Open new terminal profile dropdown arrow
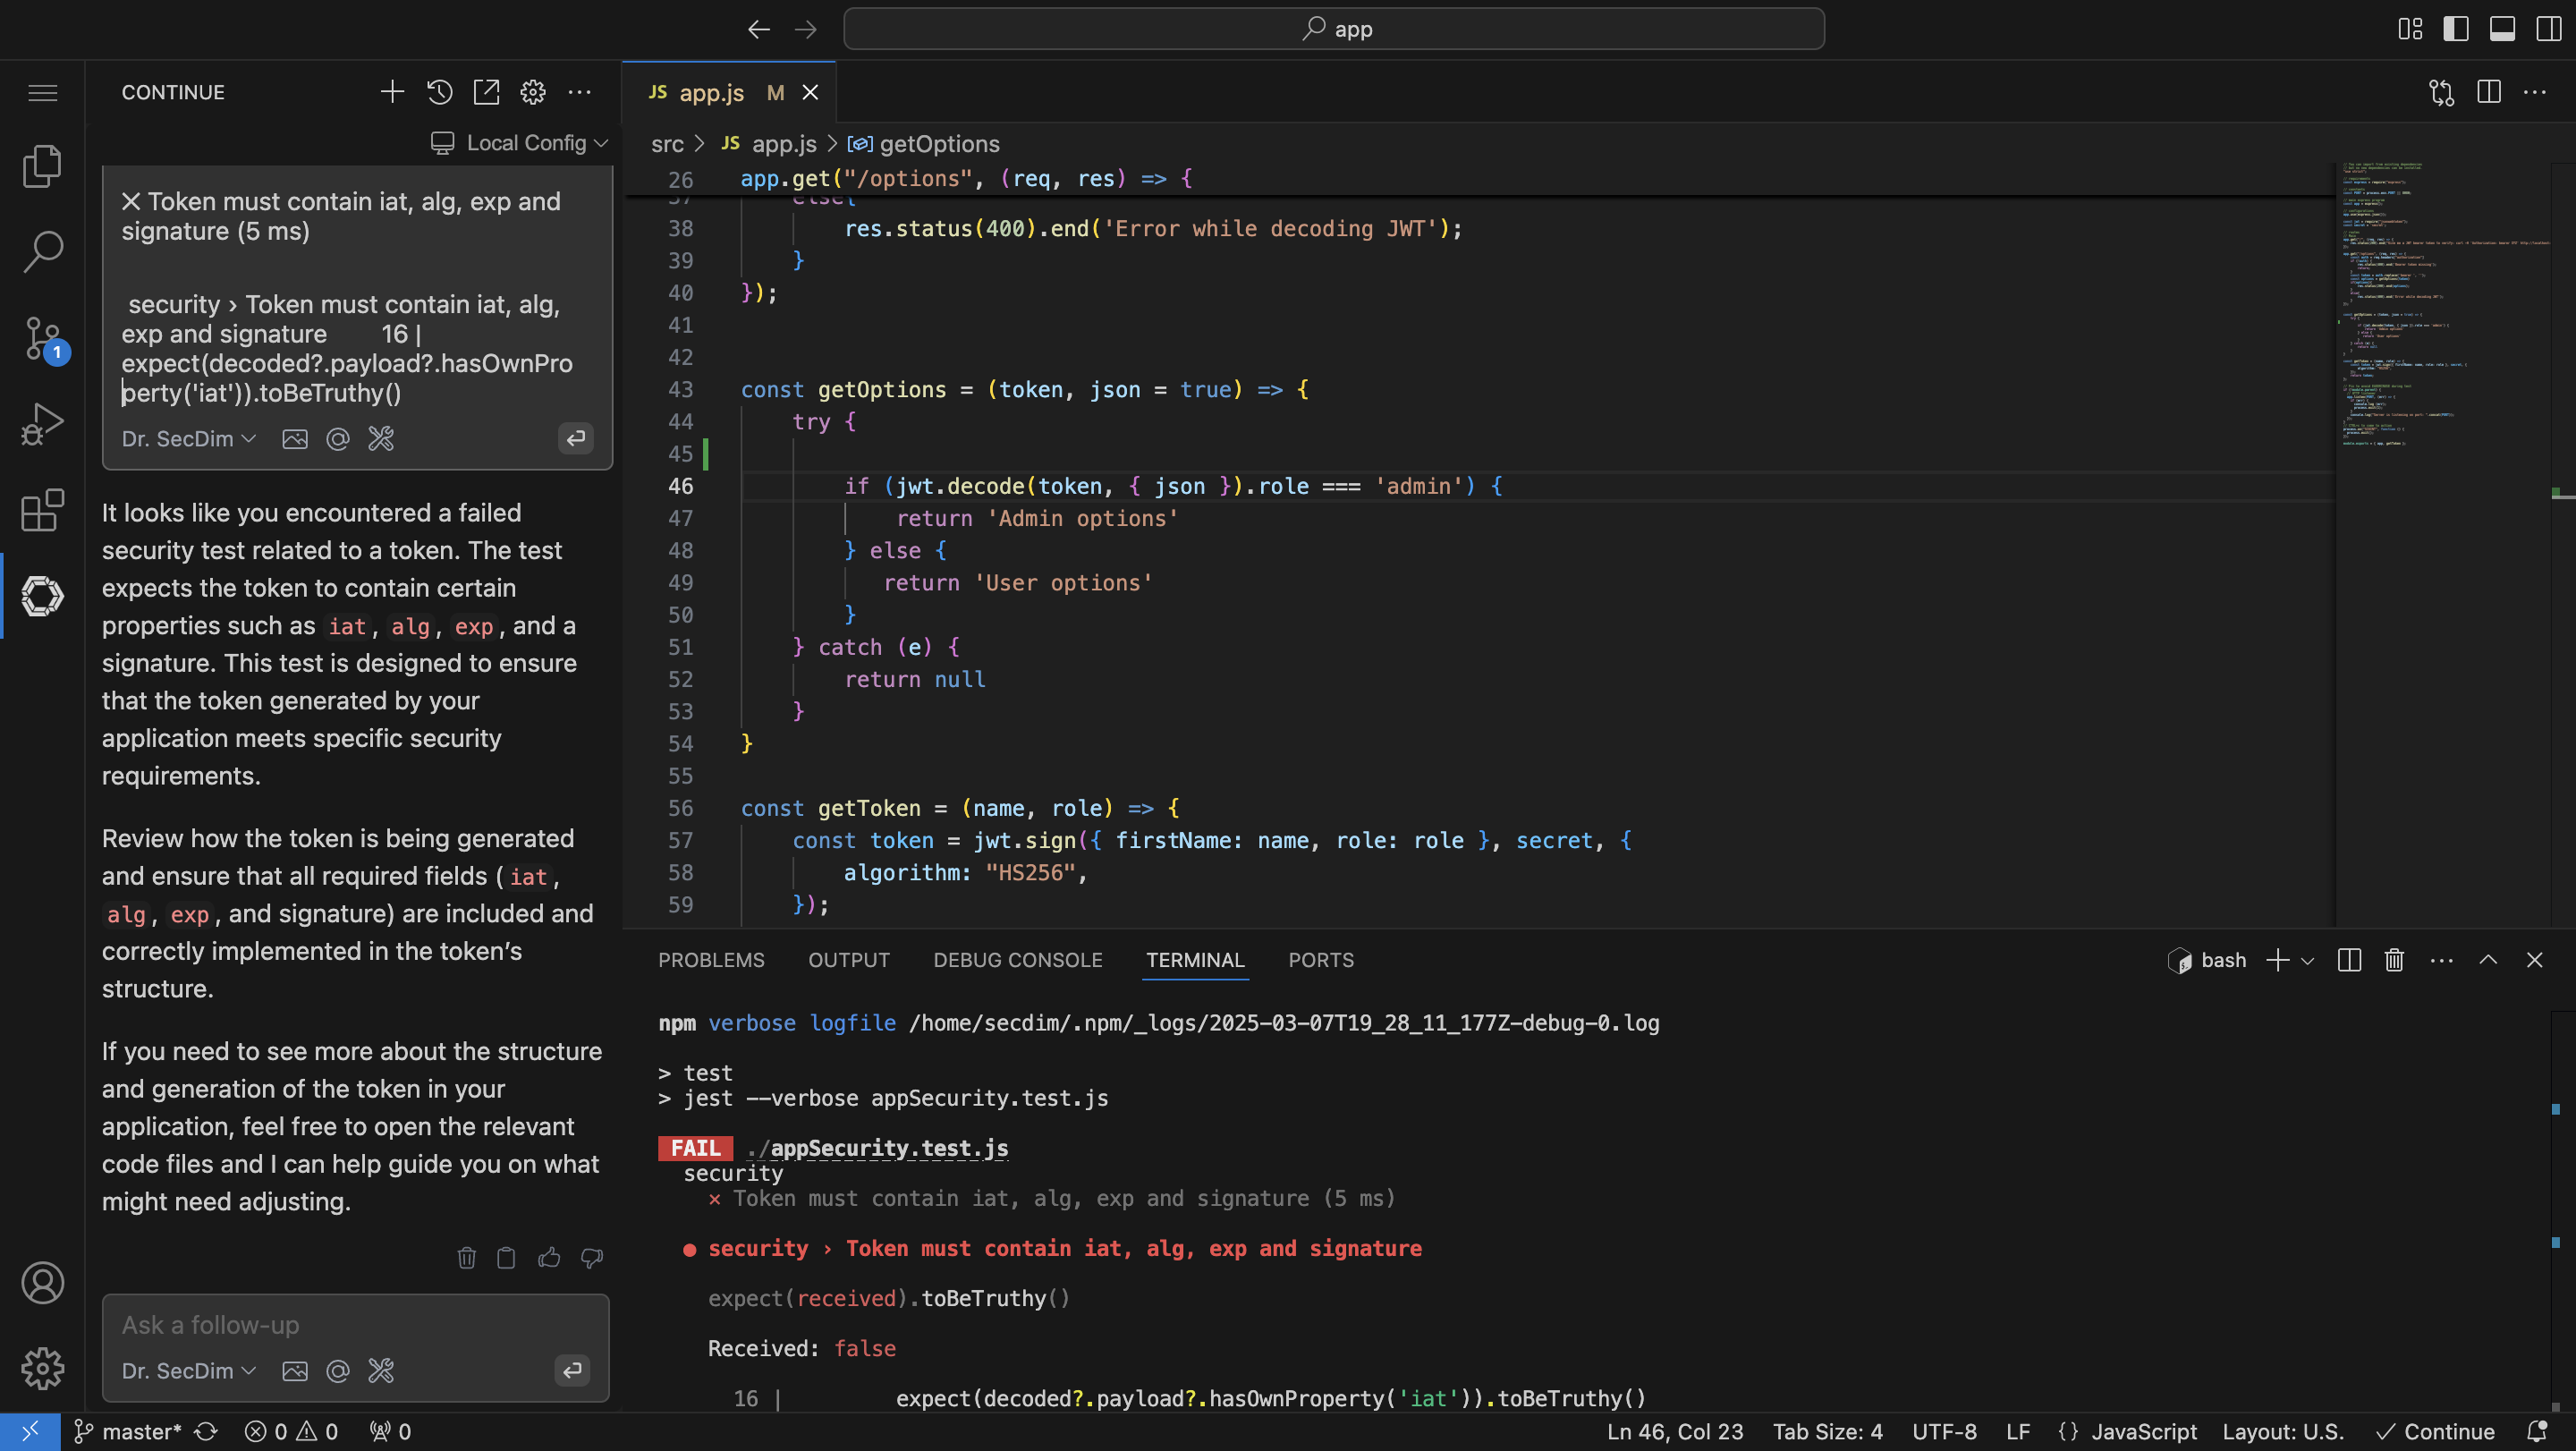This screenshot has height=1451, width=2576. [2308, 961]
